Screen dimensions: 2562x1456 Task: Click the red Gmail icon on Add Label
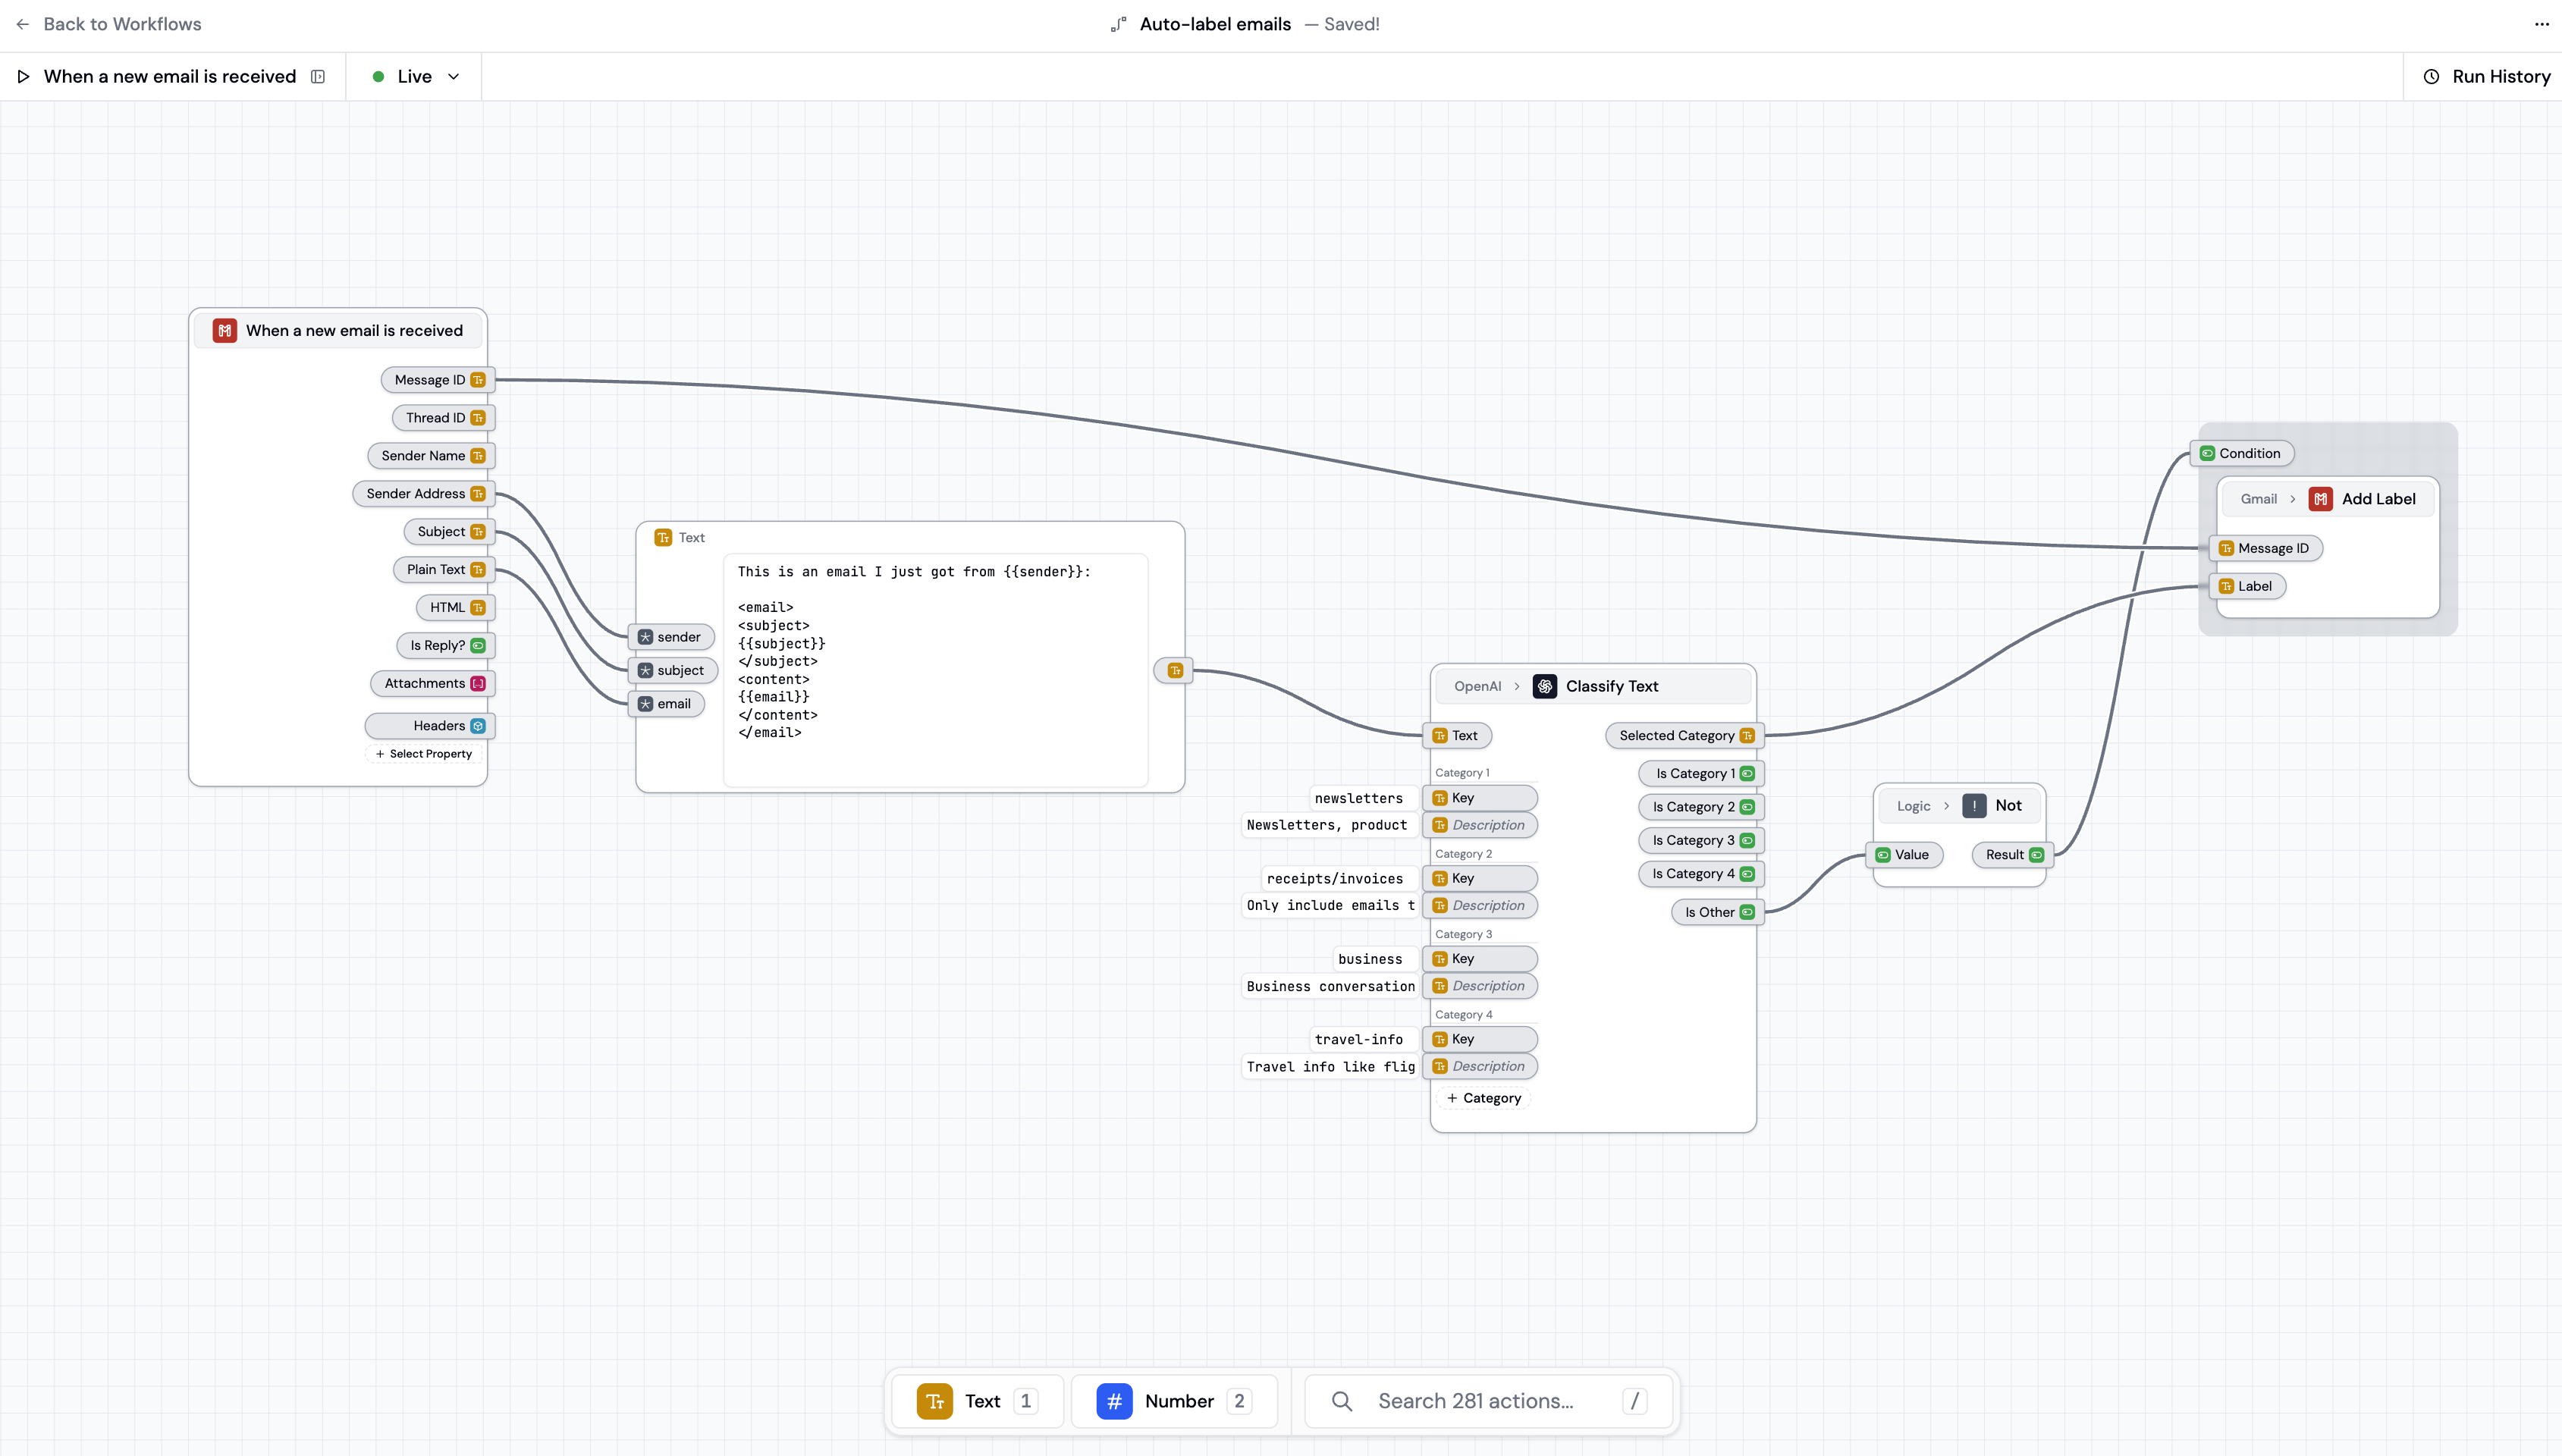2320,499
